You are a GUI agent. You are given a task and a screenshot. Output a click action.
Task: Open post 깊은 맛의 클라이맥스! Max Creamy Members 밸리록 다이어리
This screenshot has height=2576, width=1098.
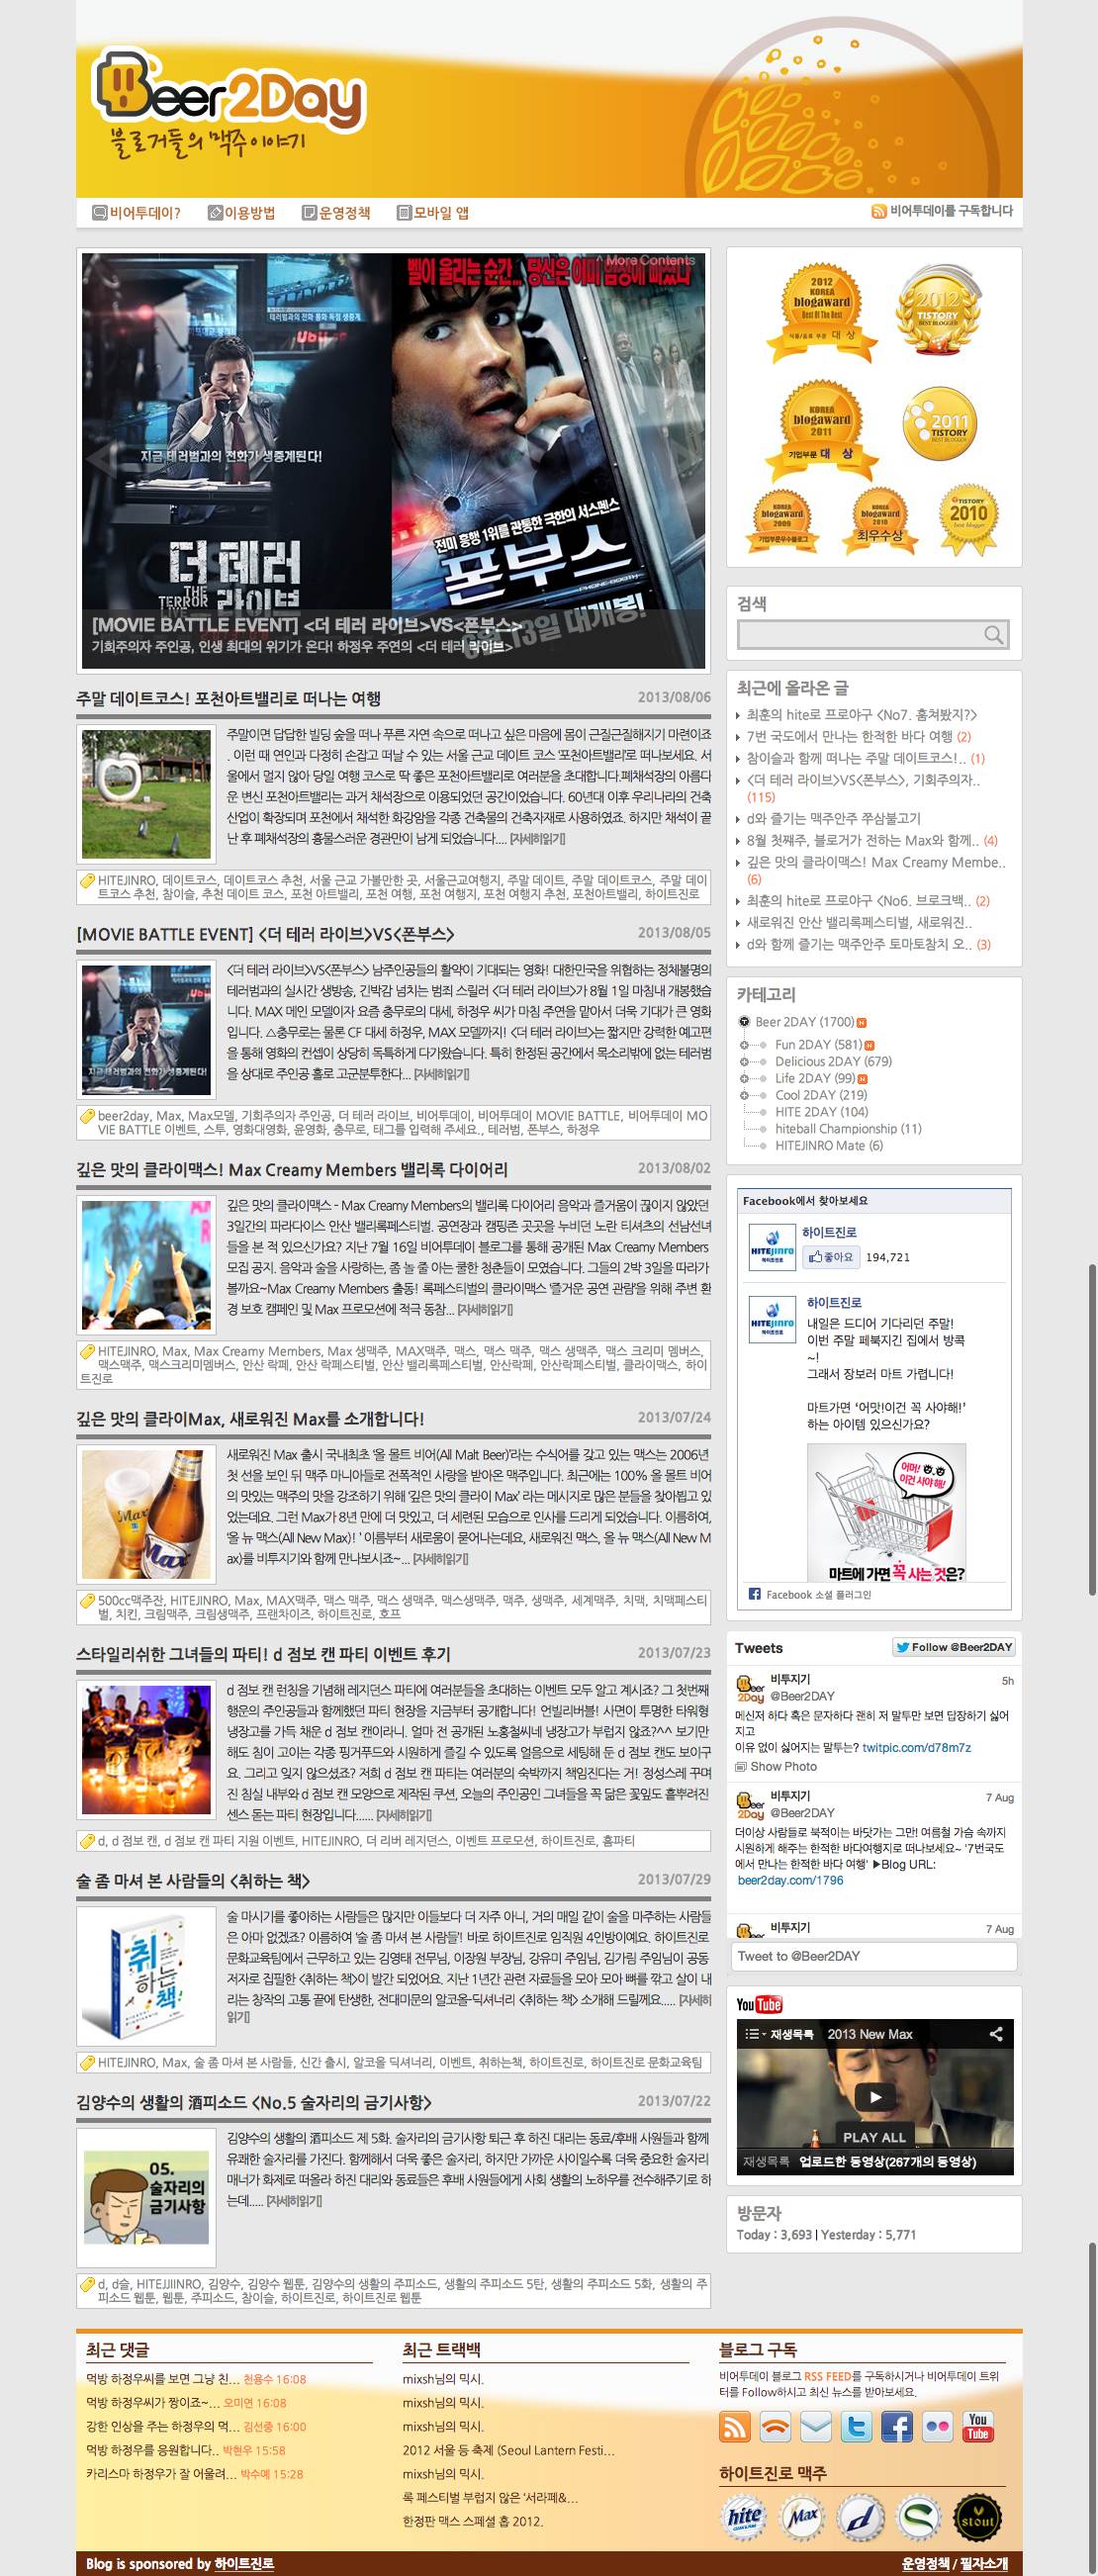point(292,1170)
